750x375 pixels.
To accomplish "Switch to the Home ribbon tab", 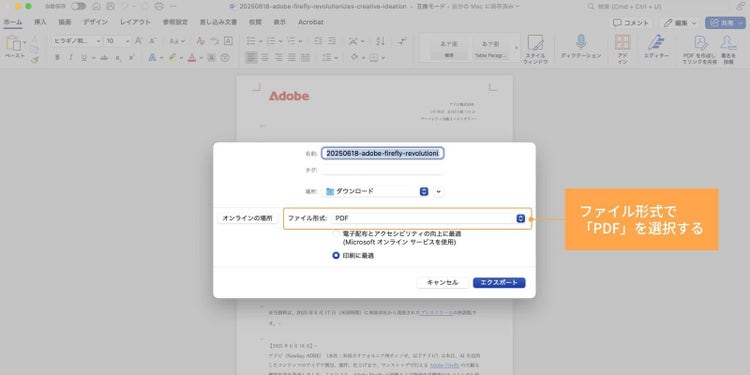I will [x=12, y=22].
